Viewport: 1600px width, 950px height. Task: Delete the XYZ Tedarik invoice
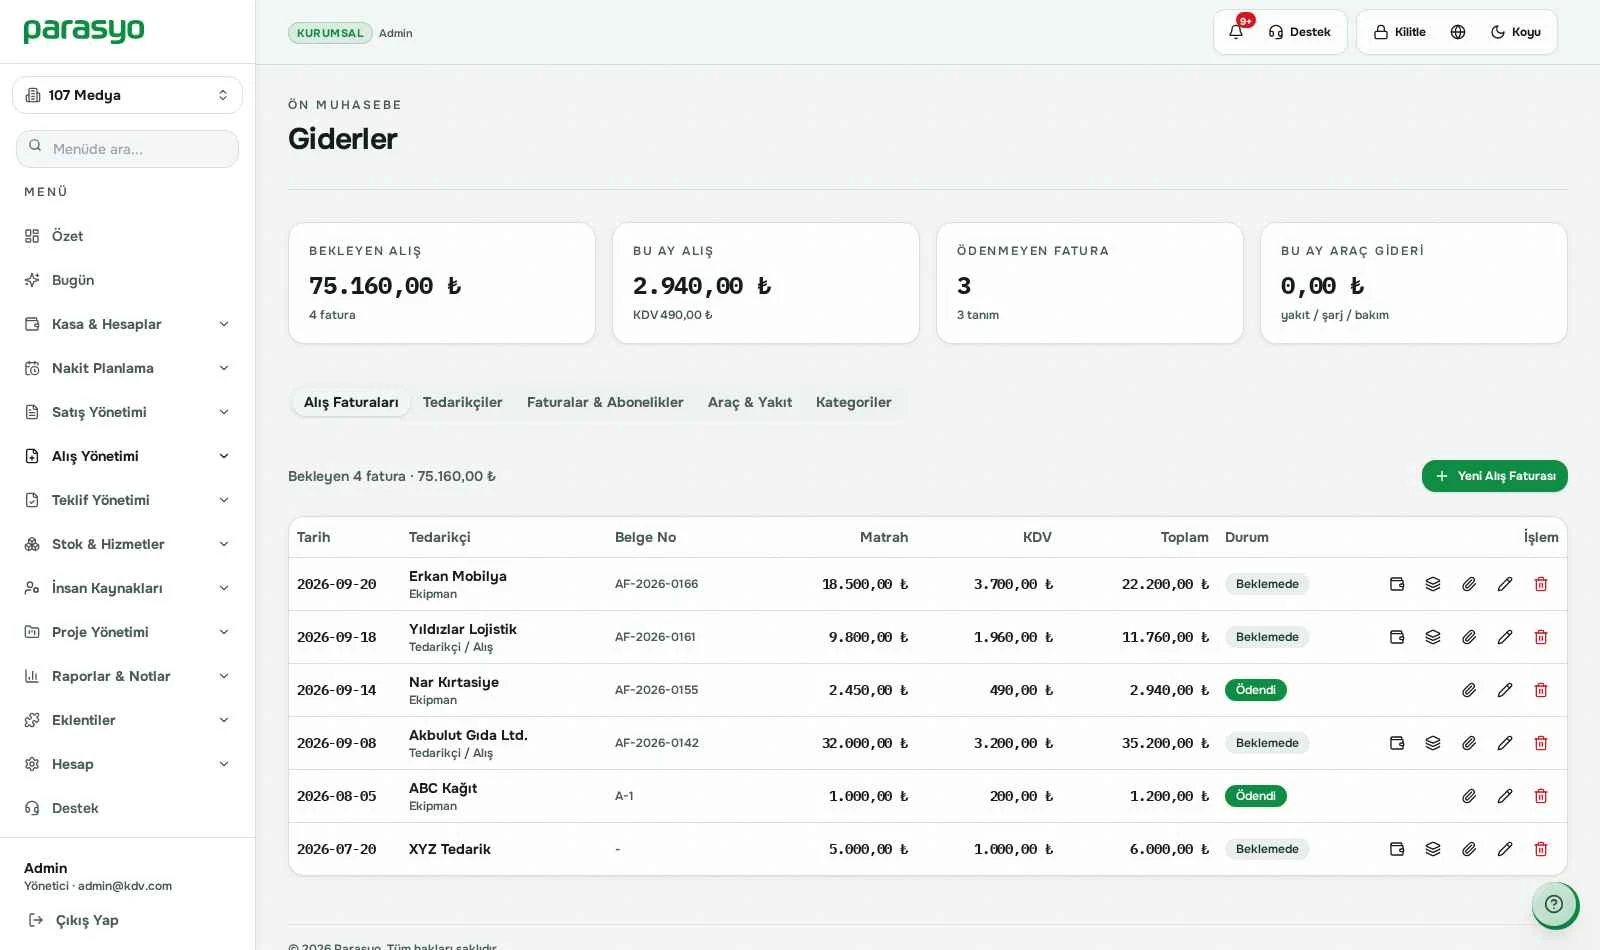click(1541, 849)
